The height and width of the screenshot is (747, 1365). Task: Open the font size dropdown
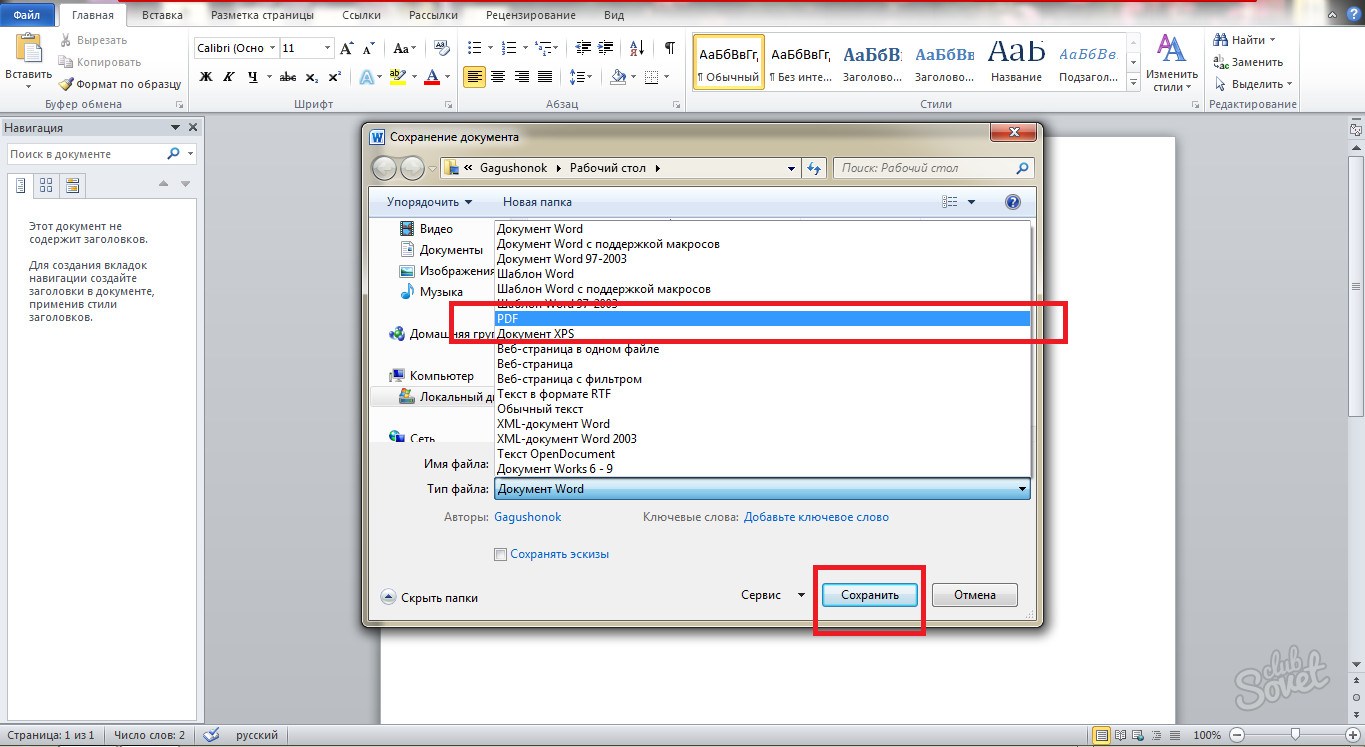point(327,48)
